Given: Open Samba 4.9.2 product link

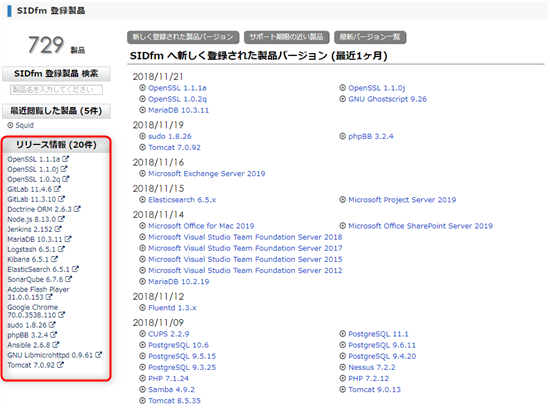Looking at the screenshot, I should pos(172,390).
